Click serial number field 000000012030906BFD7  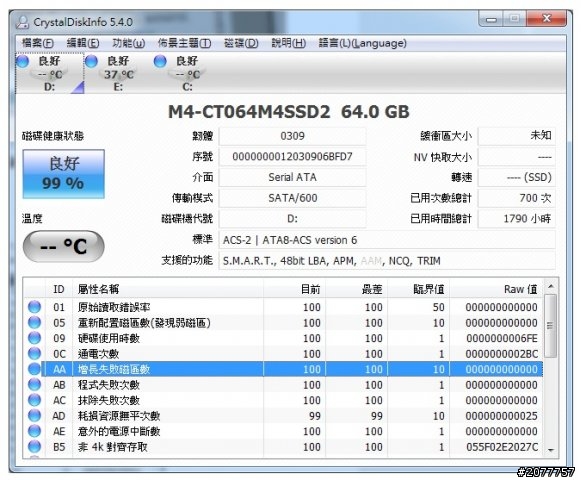point(292,157)
